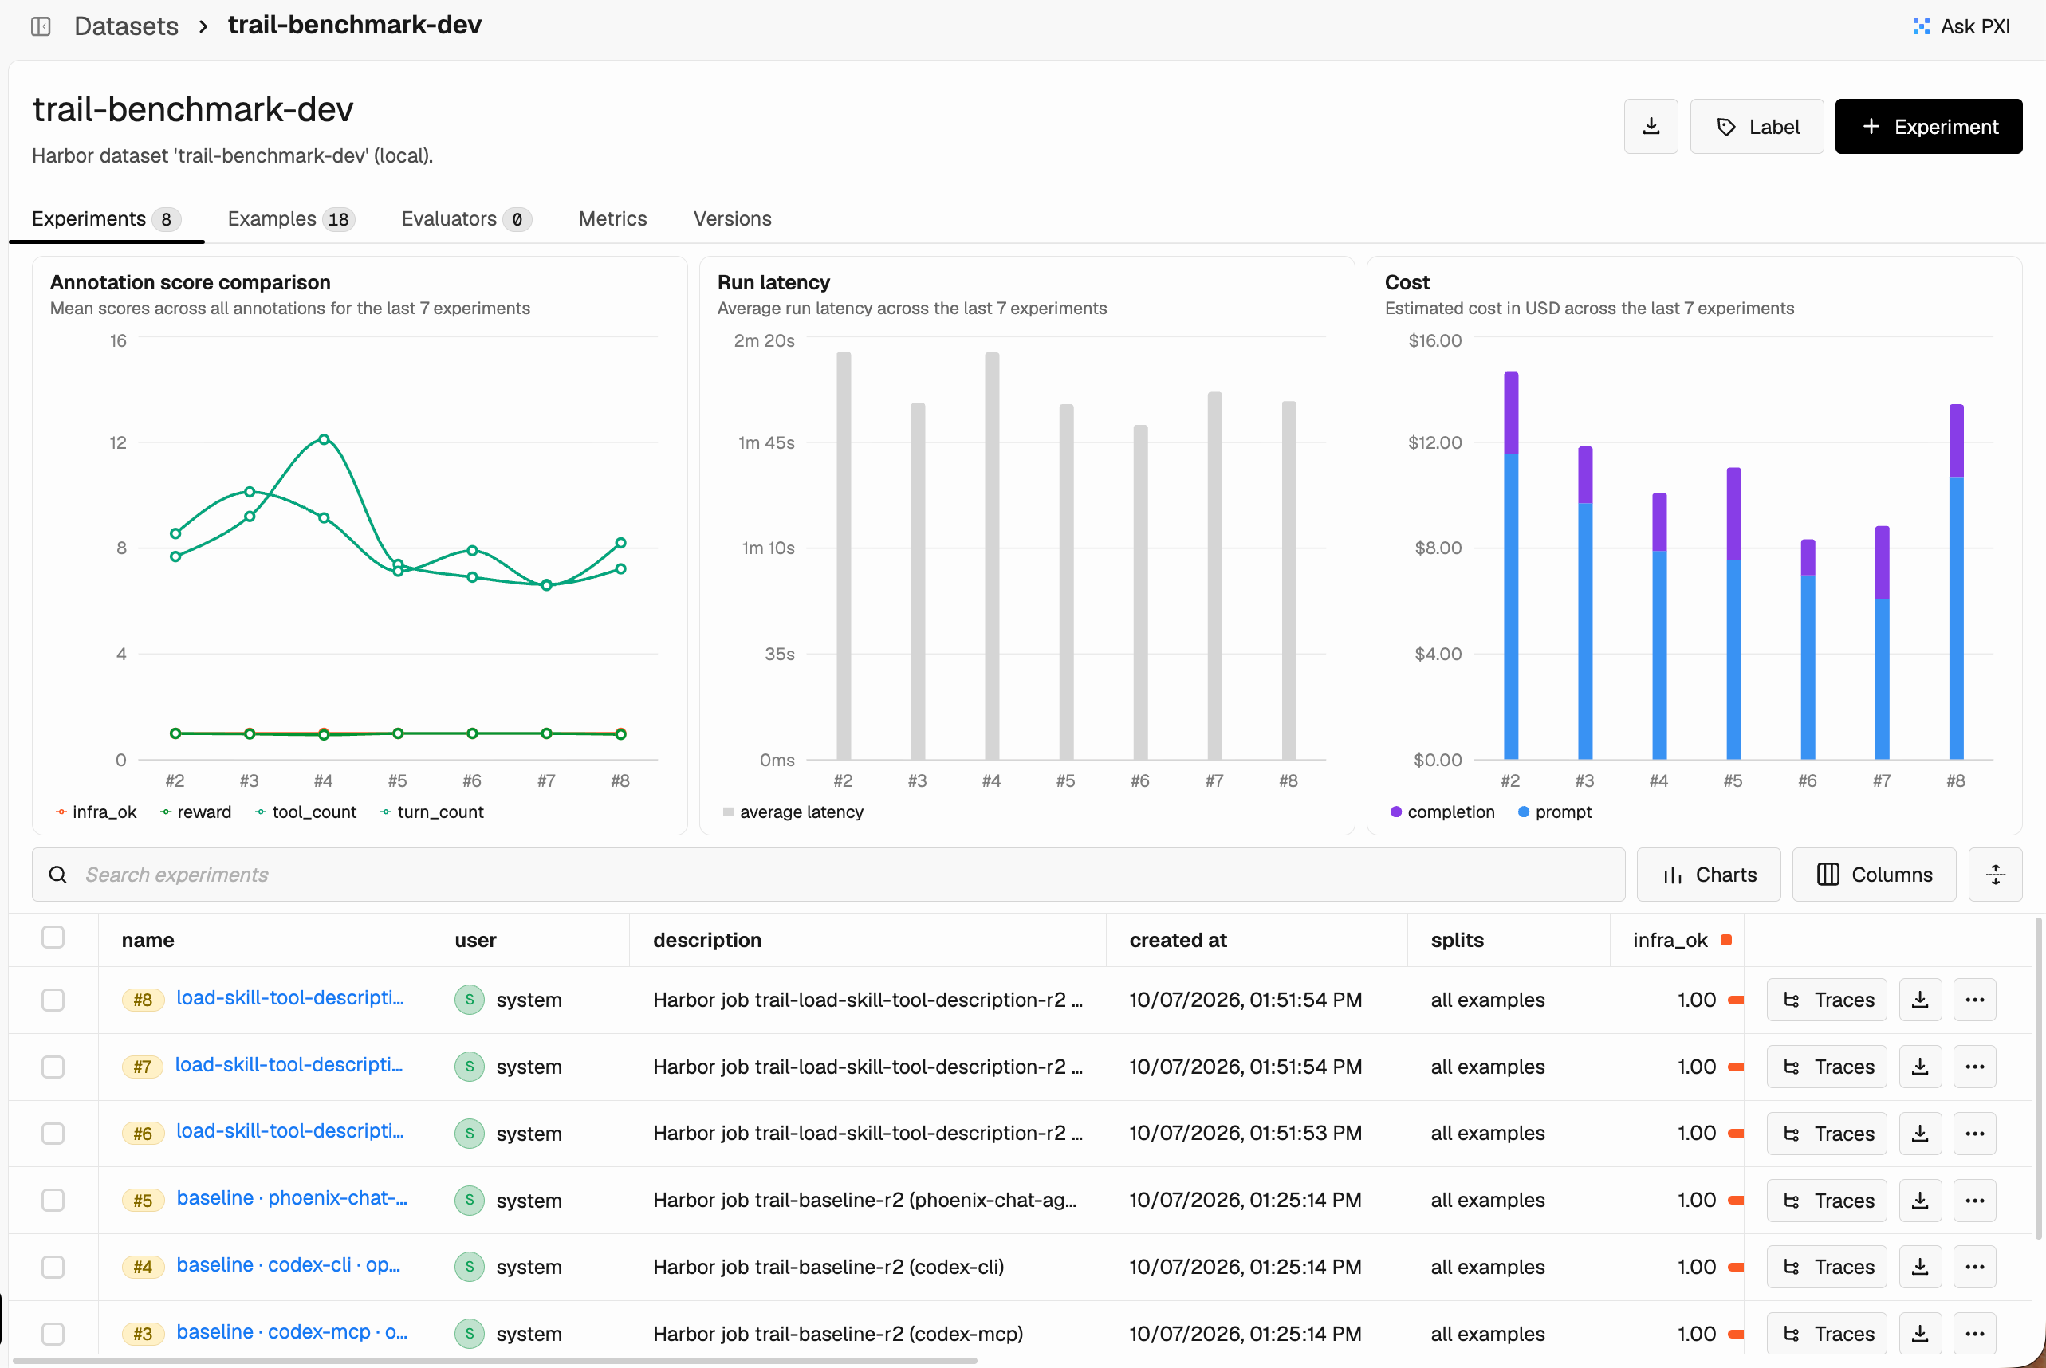Check the box for experiment #4
Viewport: 2046px width, 1368px height.
click(53, 1267)
